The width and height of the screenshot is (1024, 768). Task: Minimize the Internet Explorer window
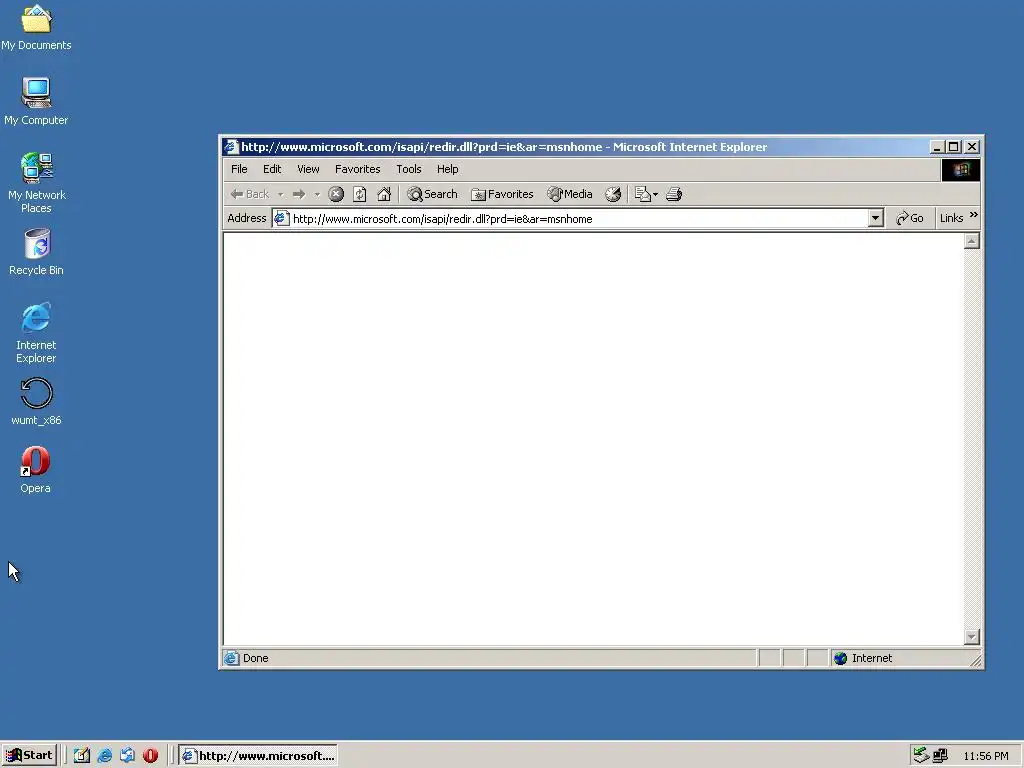(x=936, y=147)
